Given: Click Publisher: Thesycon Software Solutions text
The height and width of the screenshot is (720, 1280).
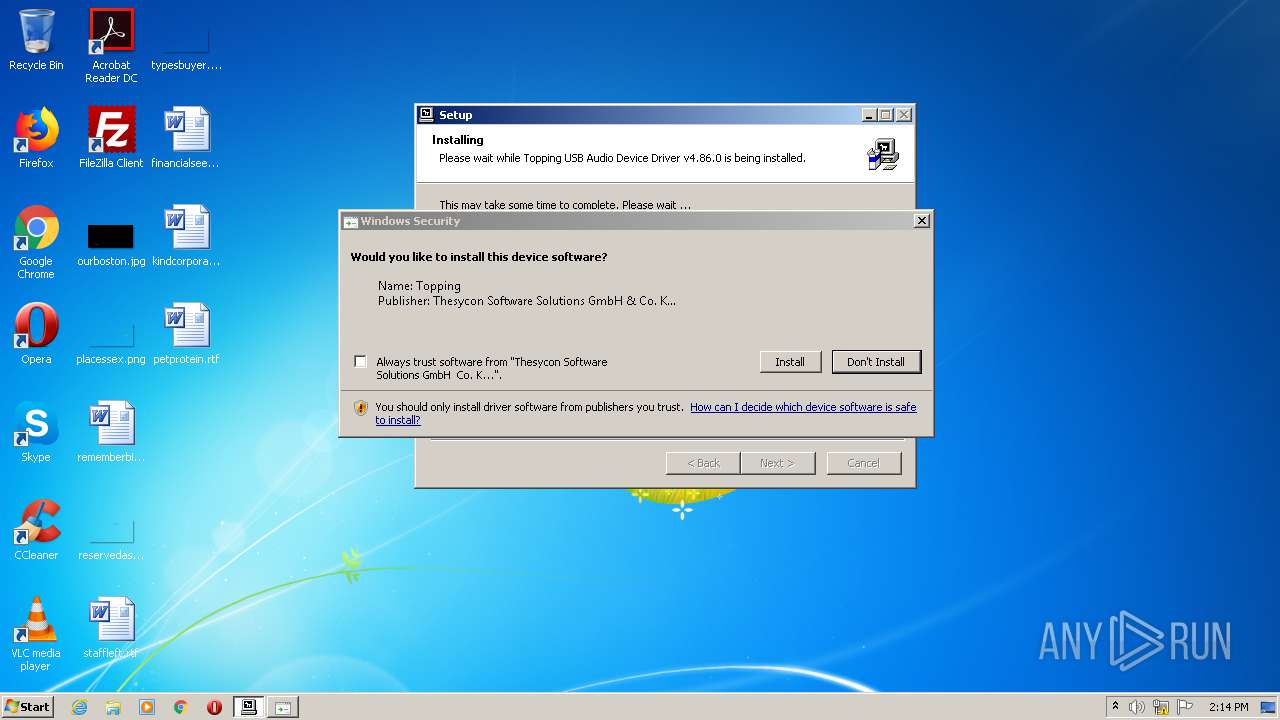Looking at the screenshot, I should 527,300.
